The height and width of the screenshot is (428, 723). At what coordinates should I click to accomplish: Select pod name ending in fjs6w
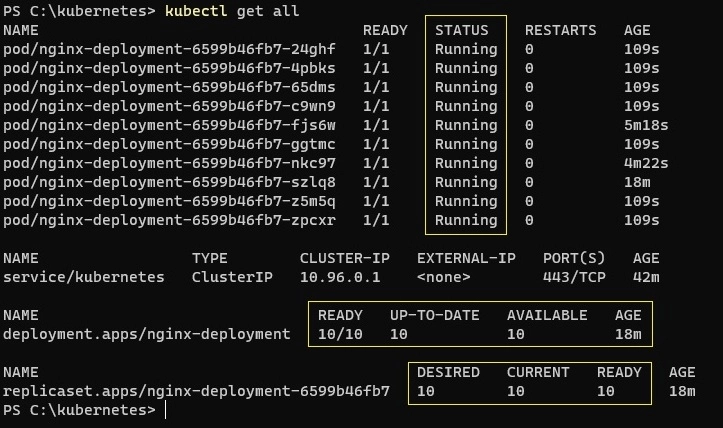point(169,125)
